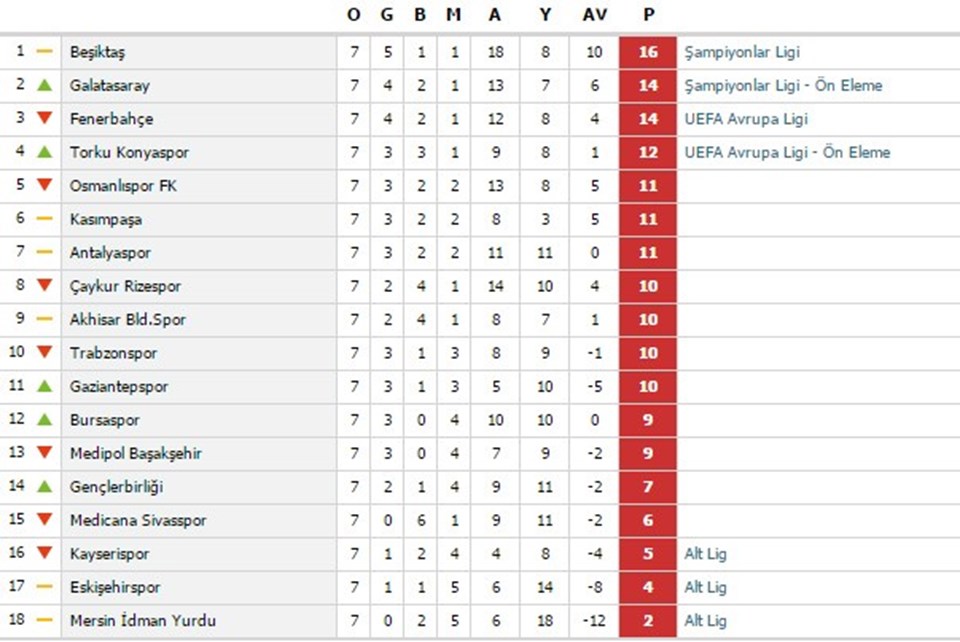960x642 pixels.
Task: Click the green up arrow beside Gençlerbirliği
Action: 44,487
